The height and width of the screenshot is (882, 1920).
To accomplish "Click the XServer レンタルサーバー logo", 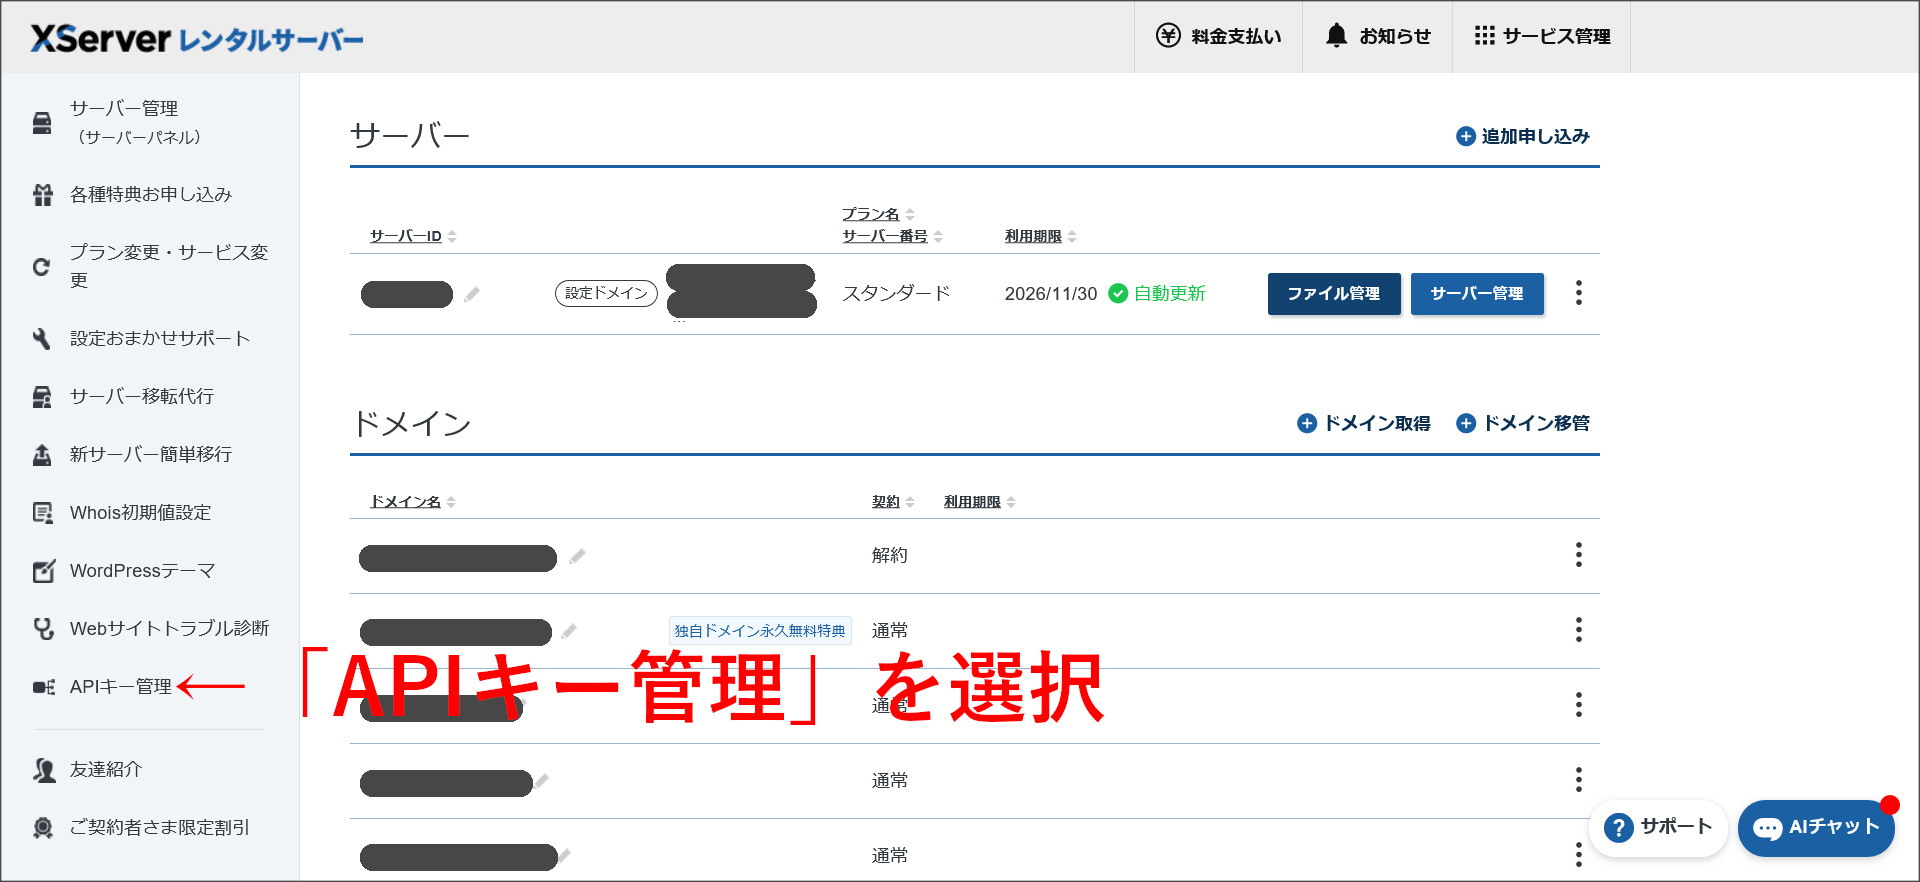I will click(197, 38).
